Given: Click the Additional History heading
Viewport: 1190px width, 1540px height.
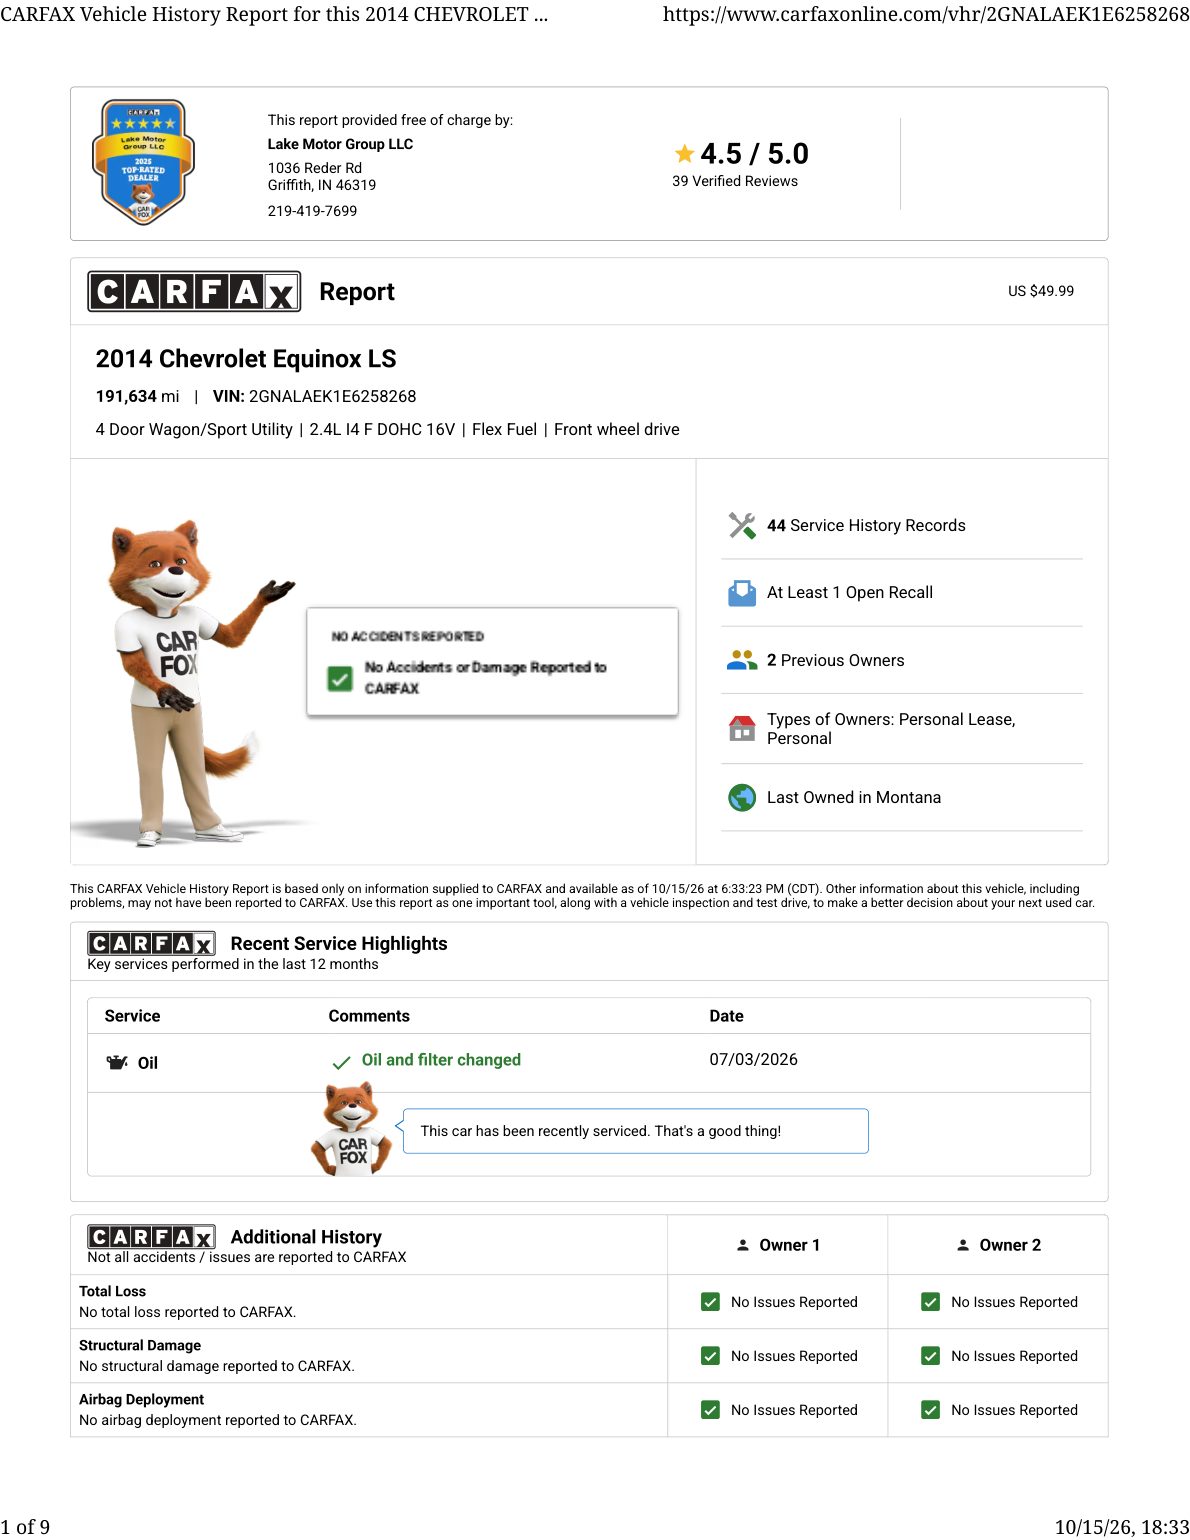Looking at the screenshot, I should (x=306, y=1237).
